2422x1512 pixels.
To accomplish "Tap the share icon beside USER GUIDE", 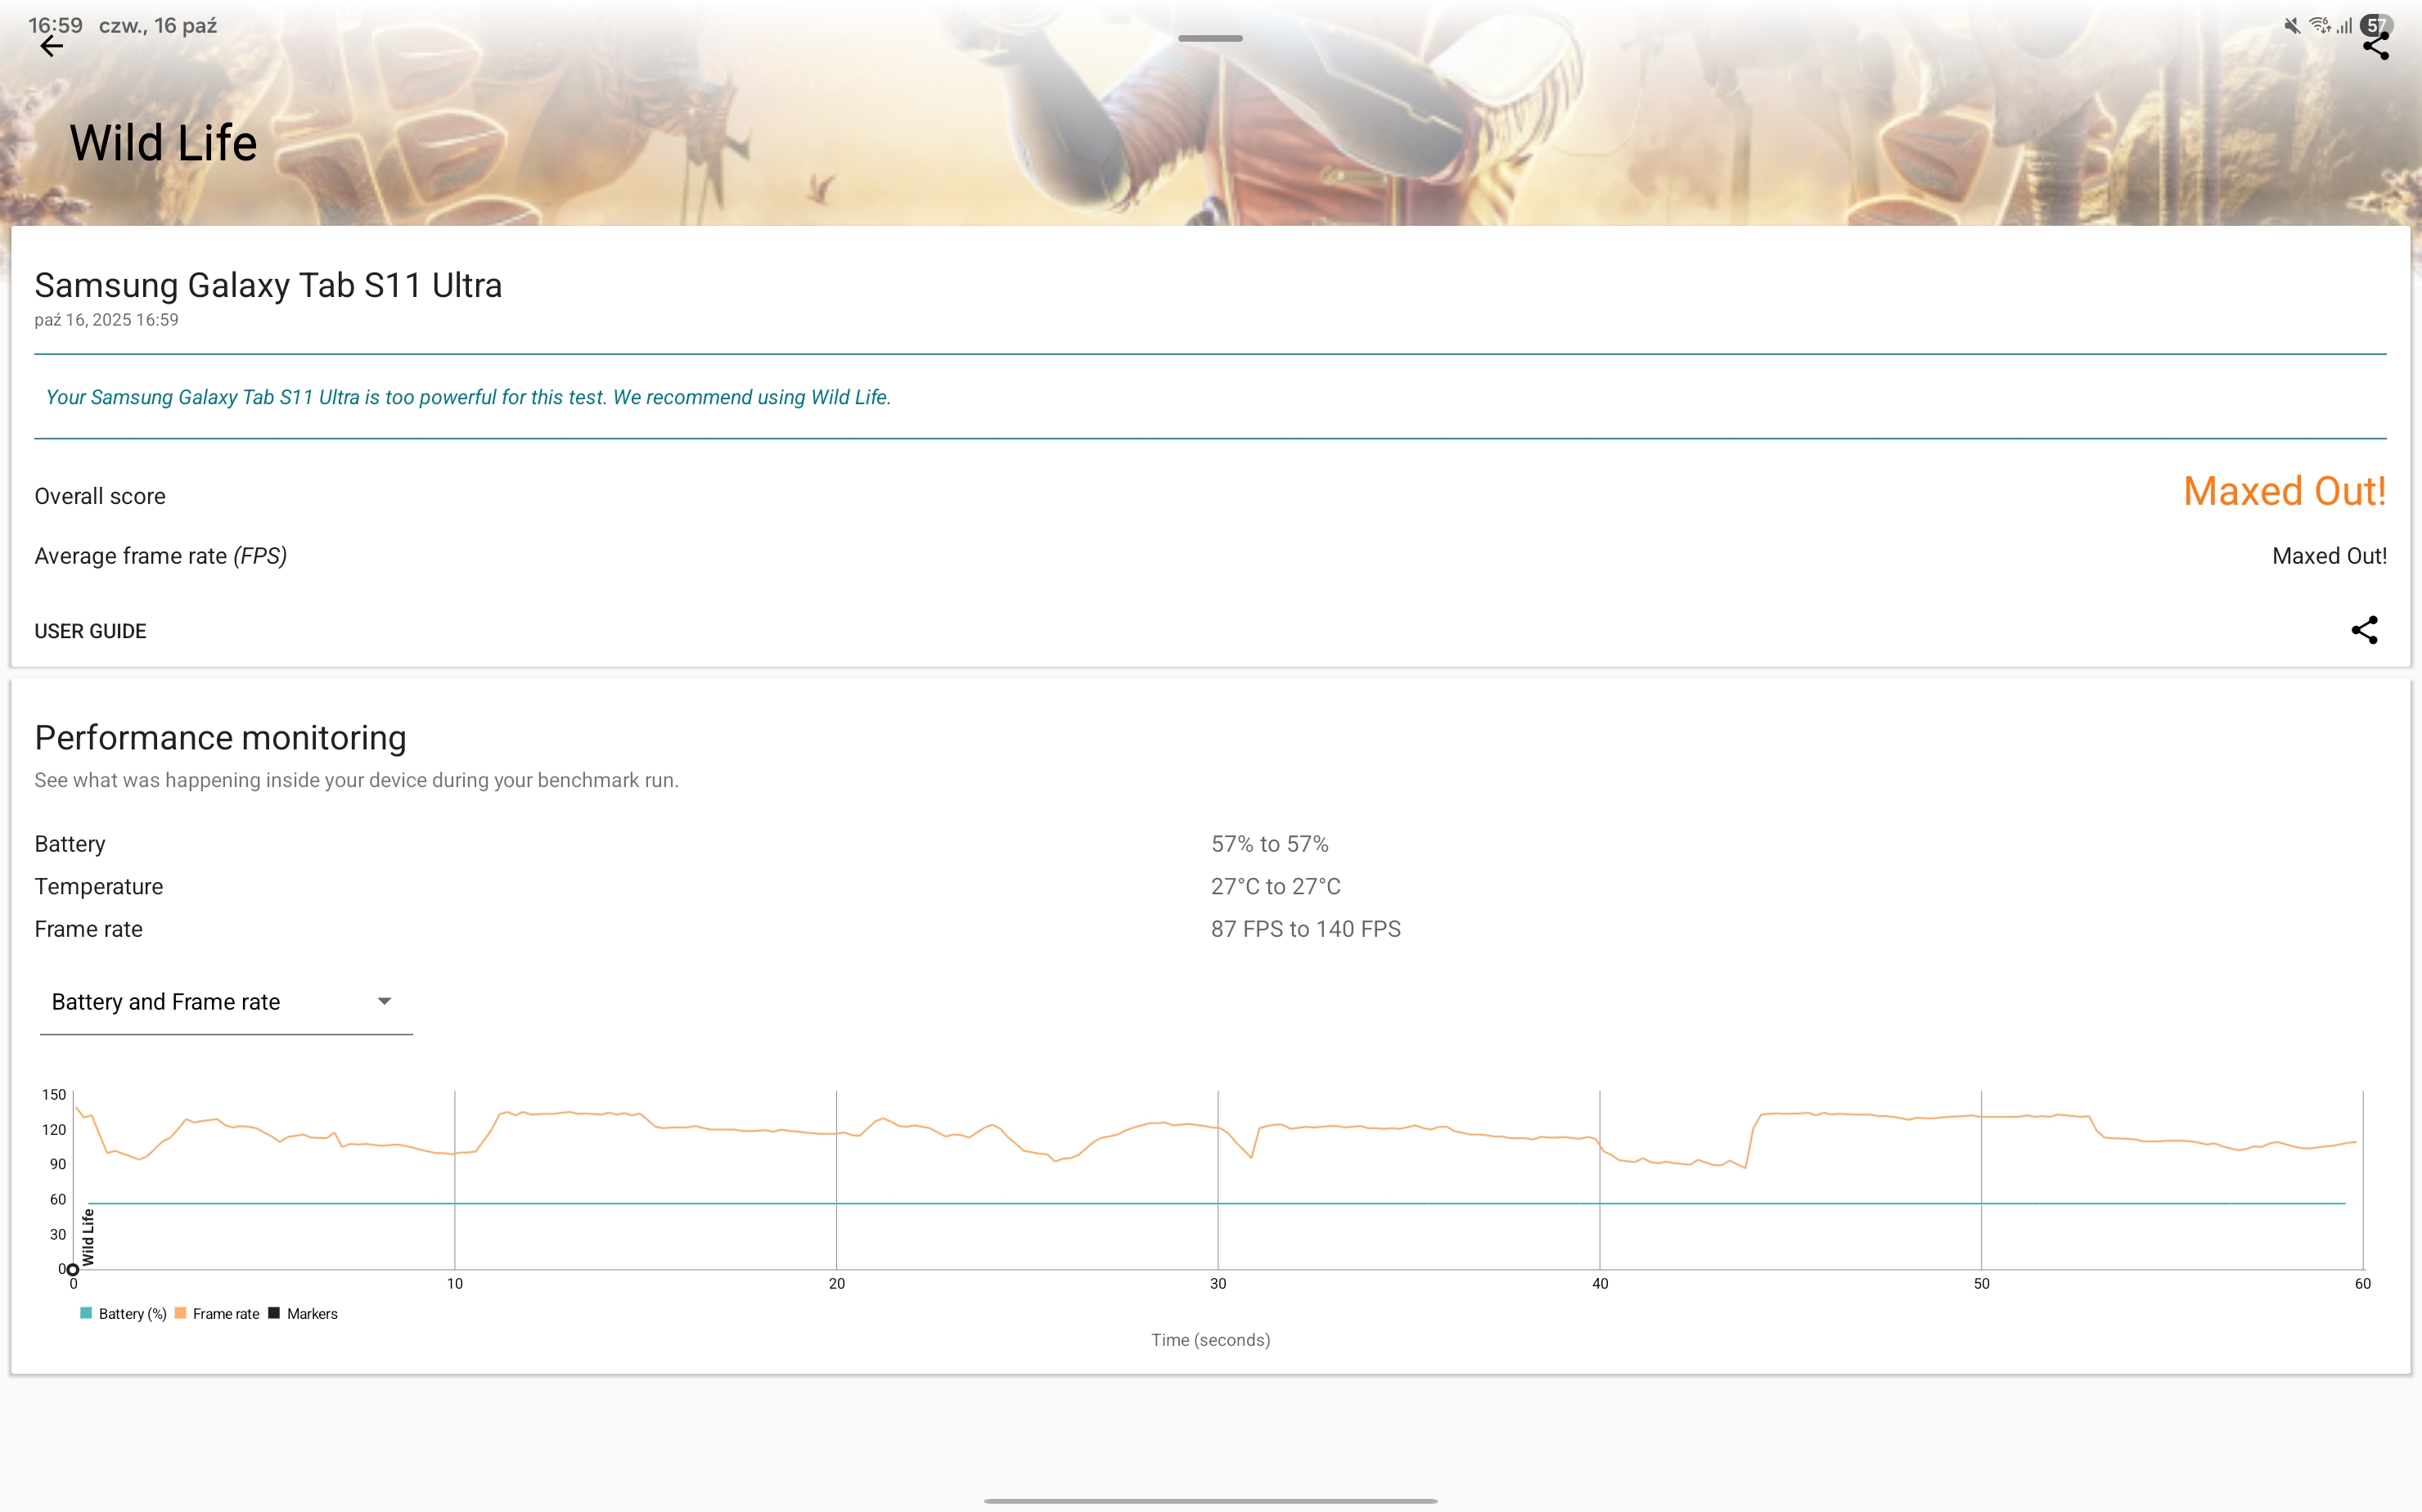I will 2364,630.
